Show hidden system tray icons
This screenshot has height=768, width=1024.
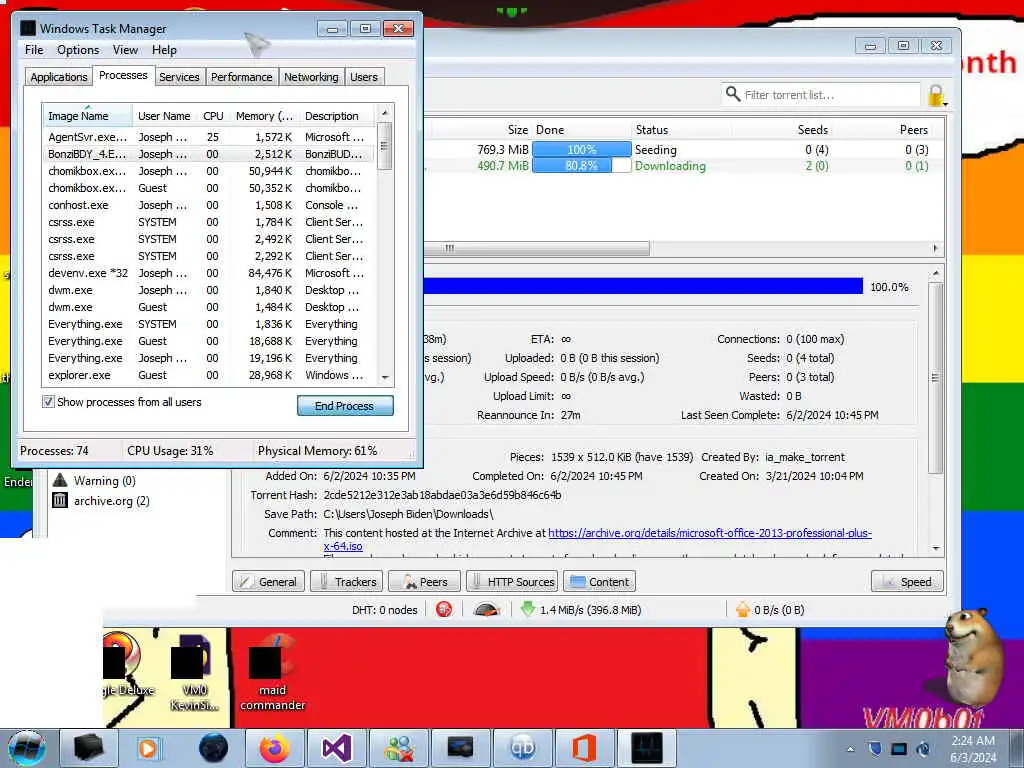click(850, 749)
